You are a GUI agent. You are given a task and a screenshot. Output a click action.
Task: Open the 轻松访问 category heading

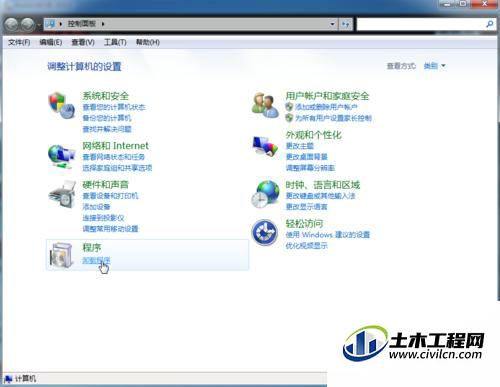[304, 223]
